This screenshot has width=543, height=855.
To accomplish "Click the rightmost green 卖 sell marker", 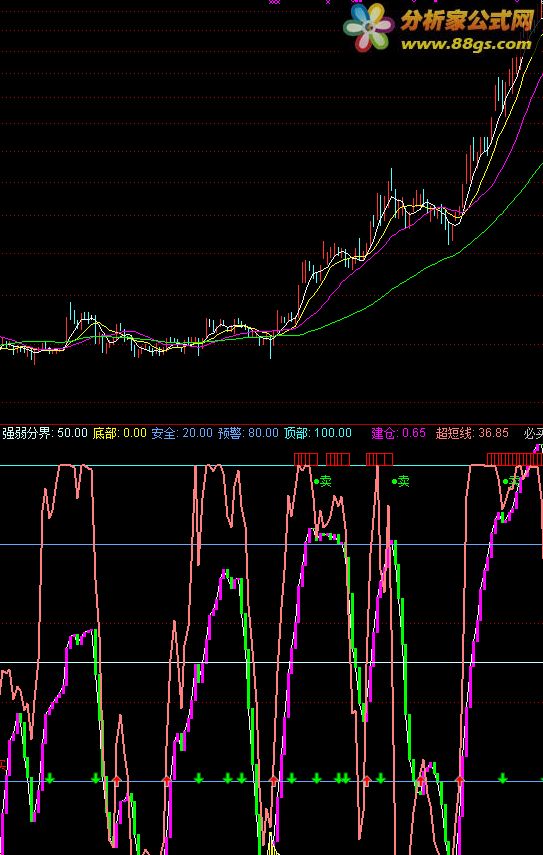I will click(511, 481).
